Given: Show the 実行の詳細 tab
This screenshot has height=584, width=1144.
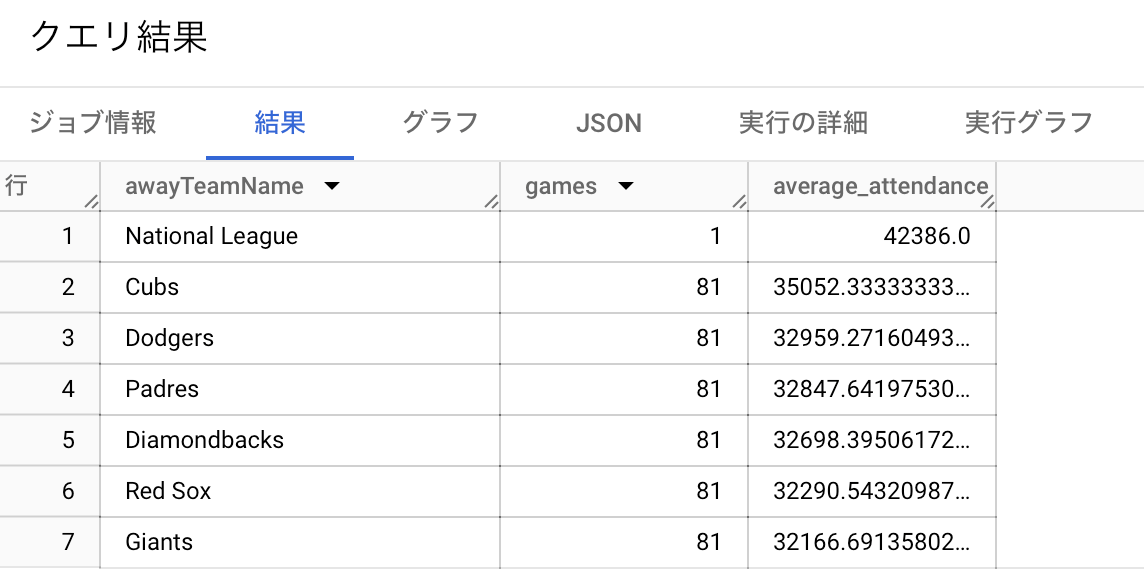Looking at the screenshot, I should click(x=803, y=123).
